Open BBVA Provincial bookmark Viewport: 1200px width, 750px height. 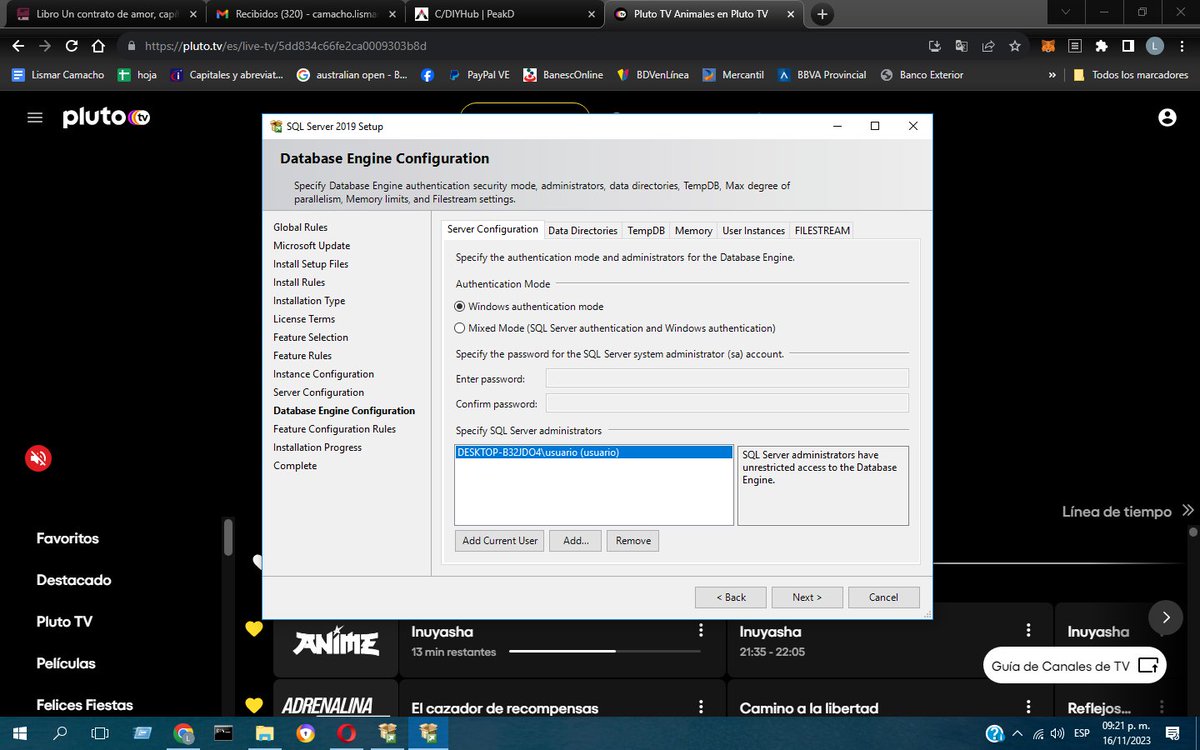pyautogui.click(x=822, y=75)
